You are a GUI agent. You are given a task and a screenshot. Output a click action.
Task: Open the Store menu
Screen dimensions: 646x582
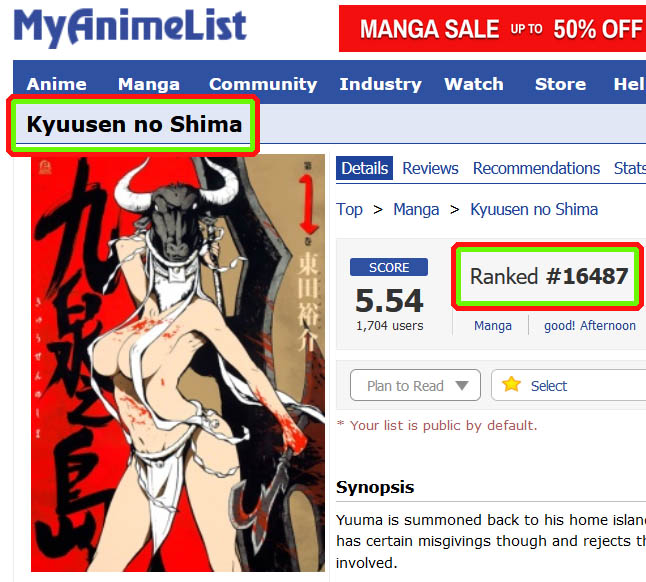(x=560, y=84)
